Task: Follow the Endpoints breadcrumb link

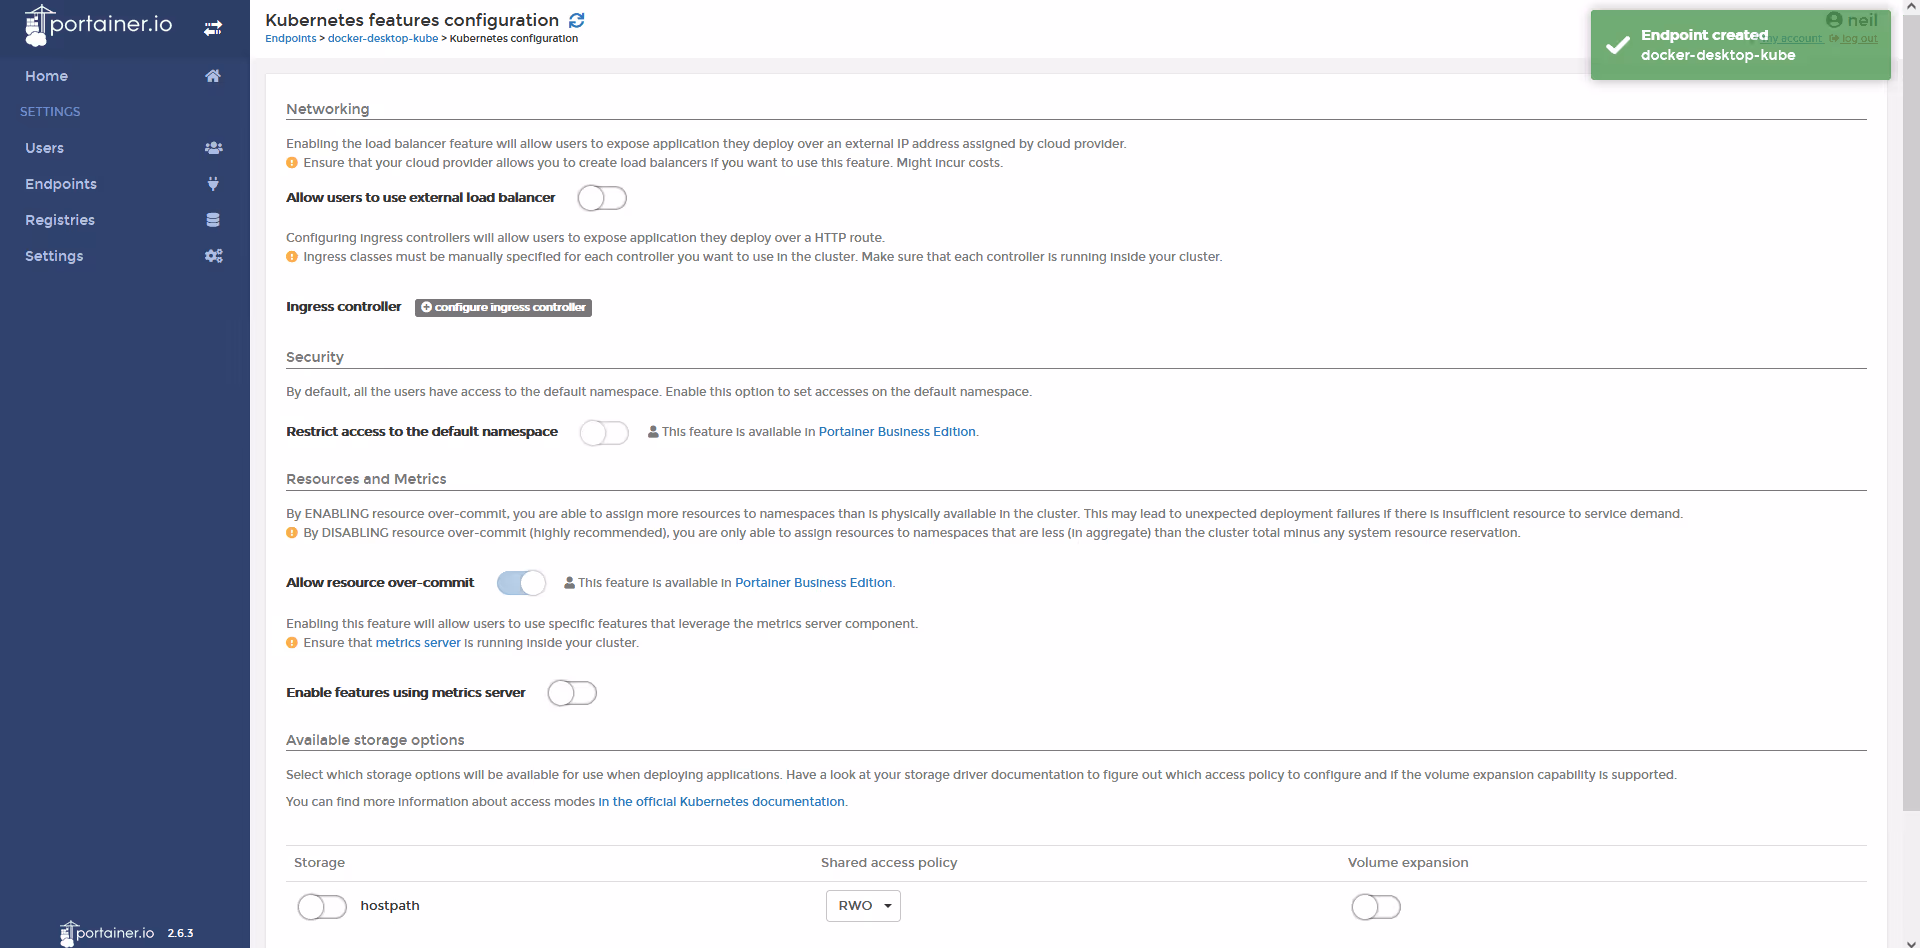Action: pos(290,39)
